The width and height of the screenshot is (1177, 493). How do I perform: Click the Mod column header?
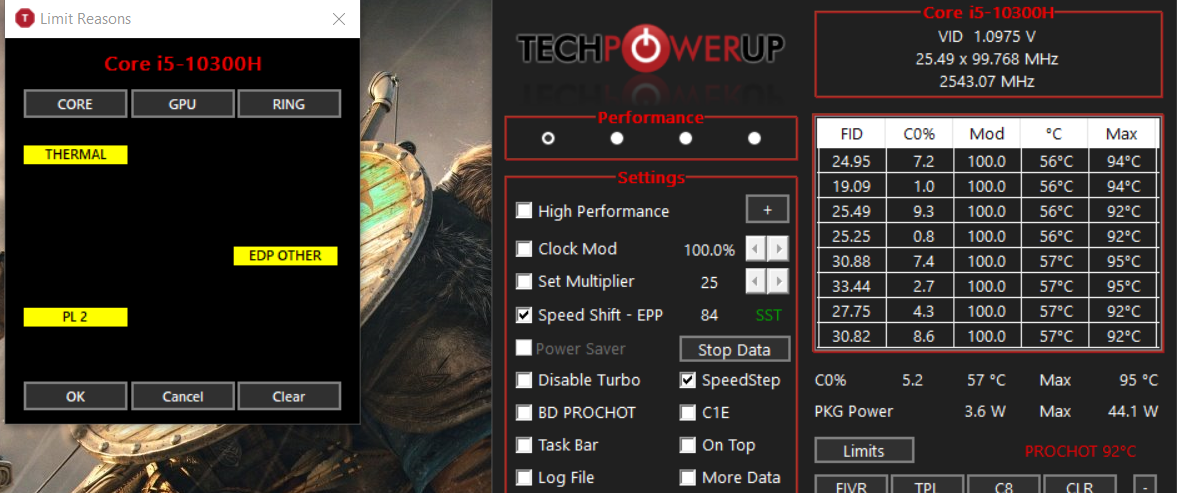(x=987, y=134)
